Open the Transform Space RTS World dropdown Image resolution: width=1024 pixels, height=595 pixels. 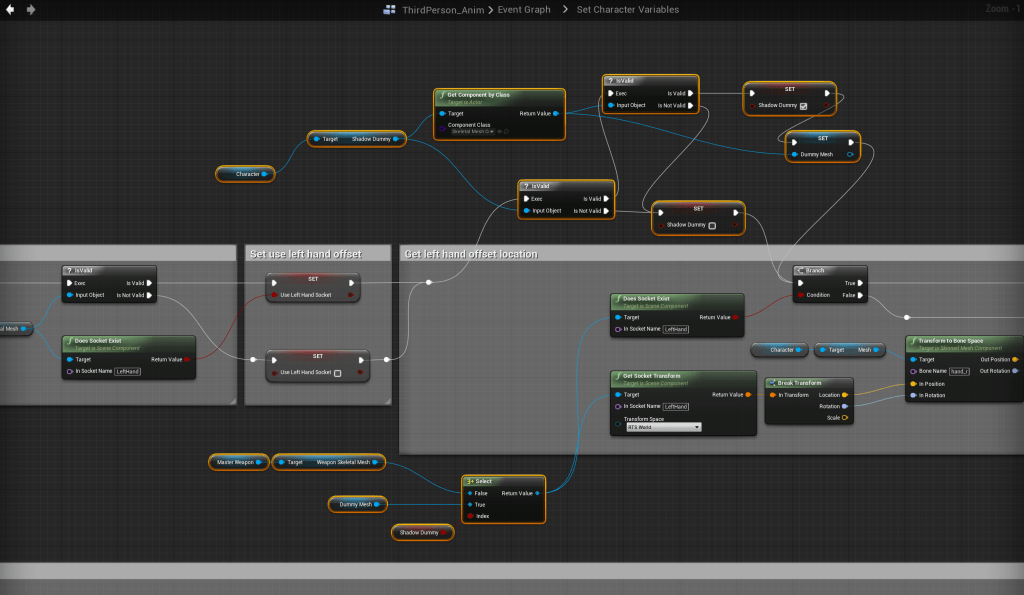tap(663, 427)
